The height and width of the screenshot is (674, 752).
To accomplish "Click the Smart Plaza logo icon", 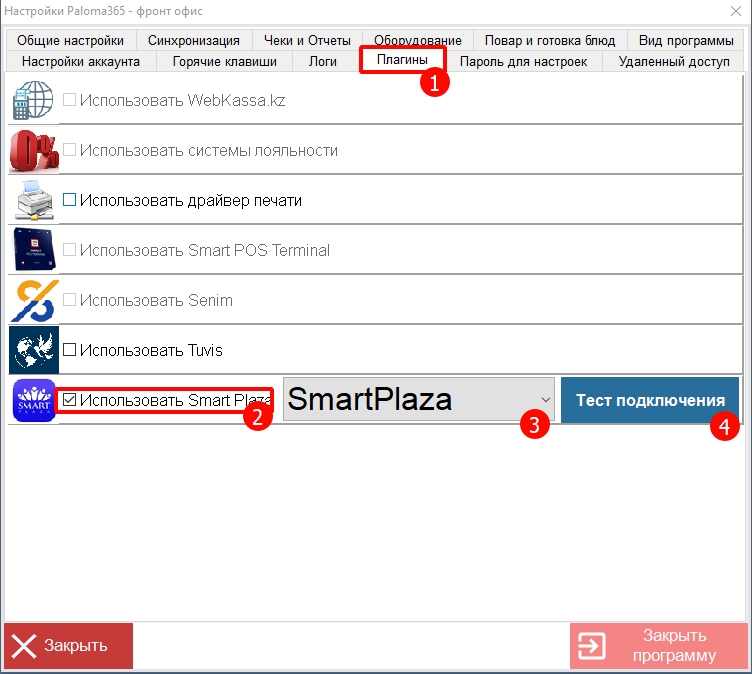I will pos(34,400).
